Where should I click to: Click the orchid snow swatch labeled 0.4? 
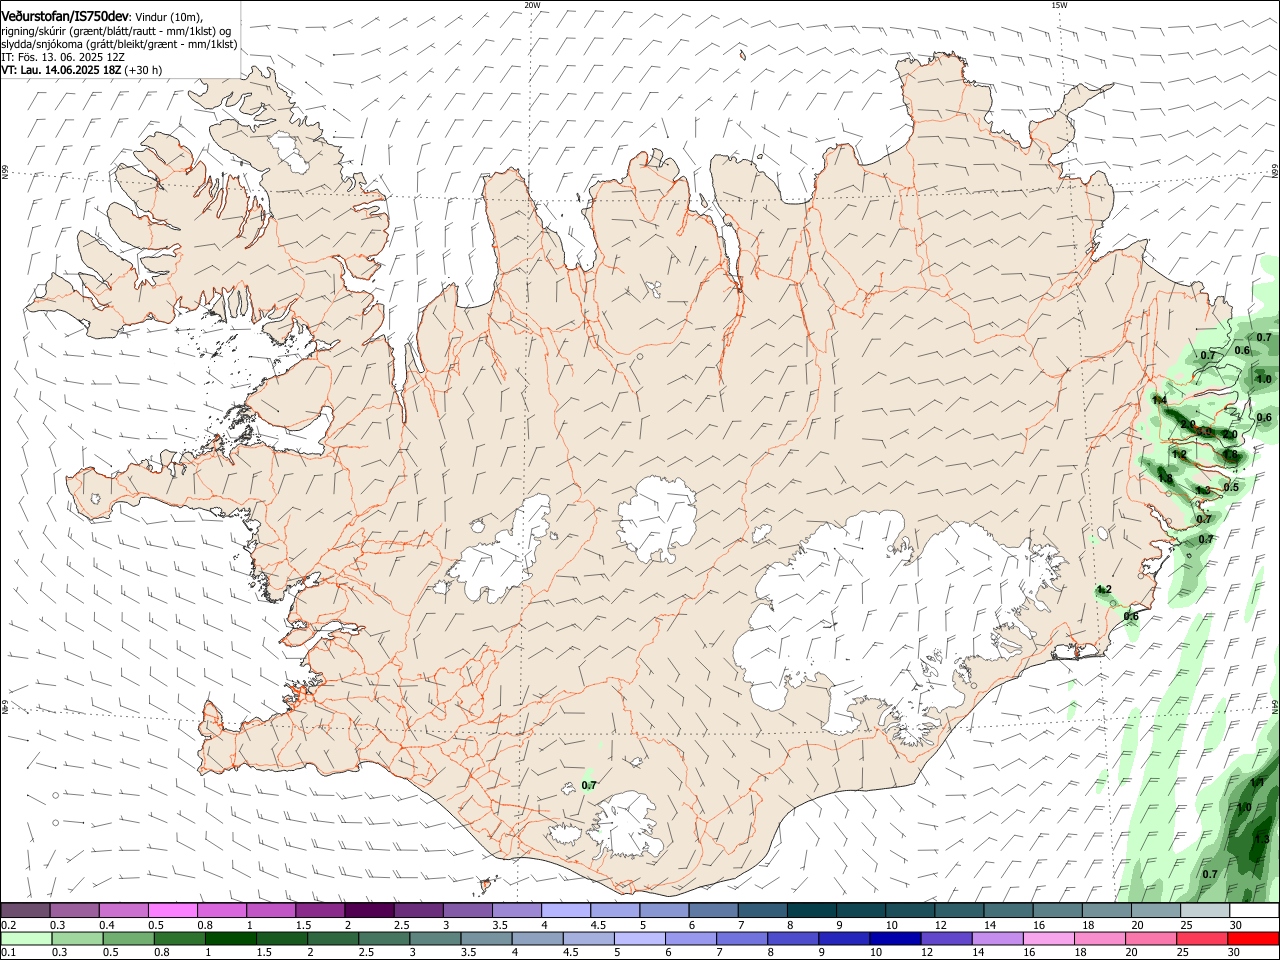point(124,910)
